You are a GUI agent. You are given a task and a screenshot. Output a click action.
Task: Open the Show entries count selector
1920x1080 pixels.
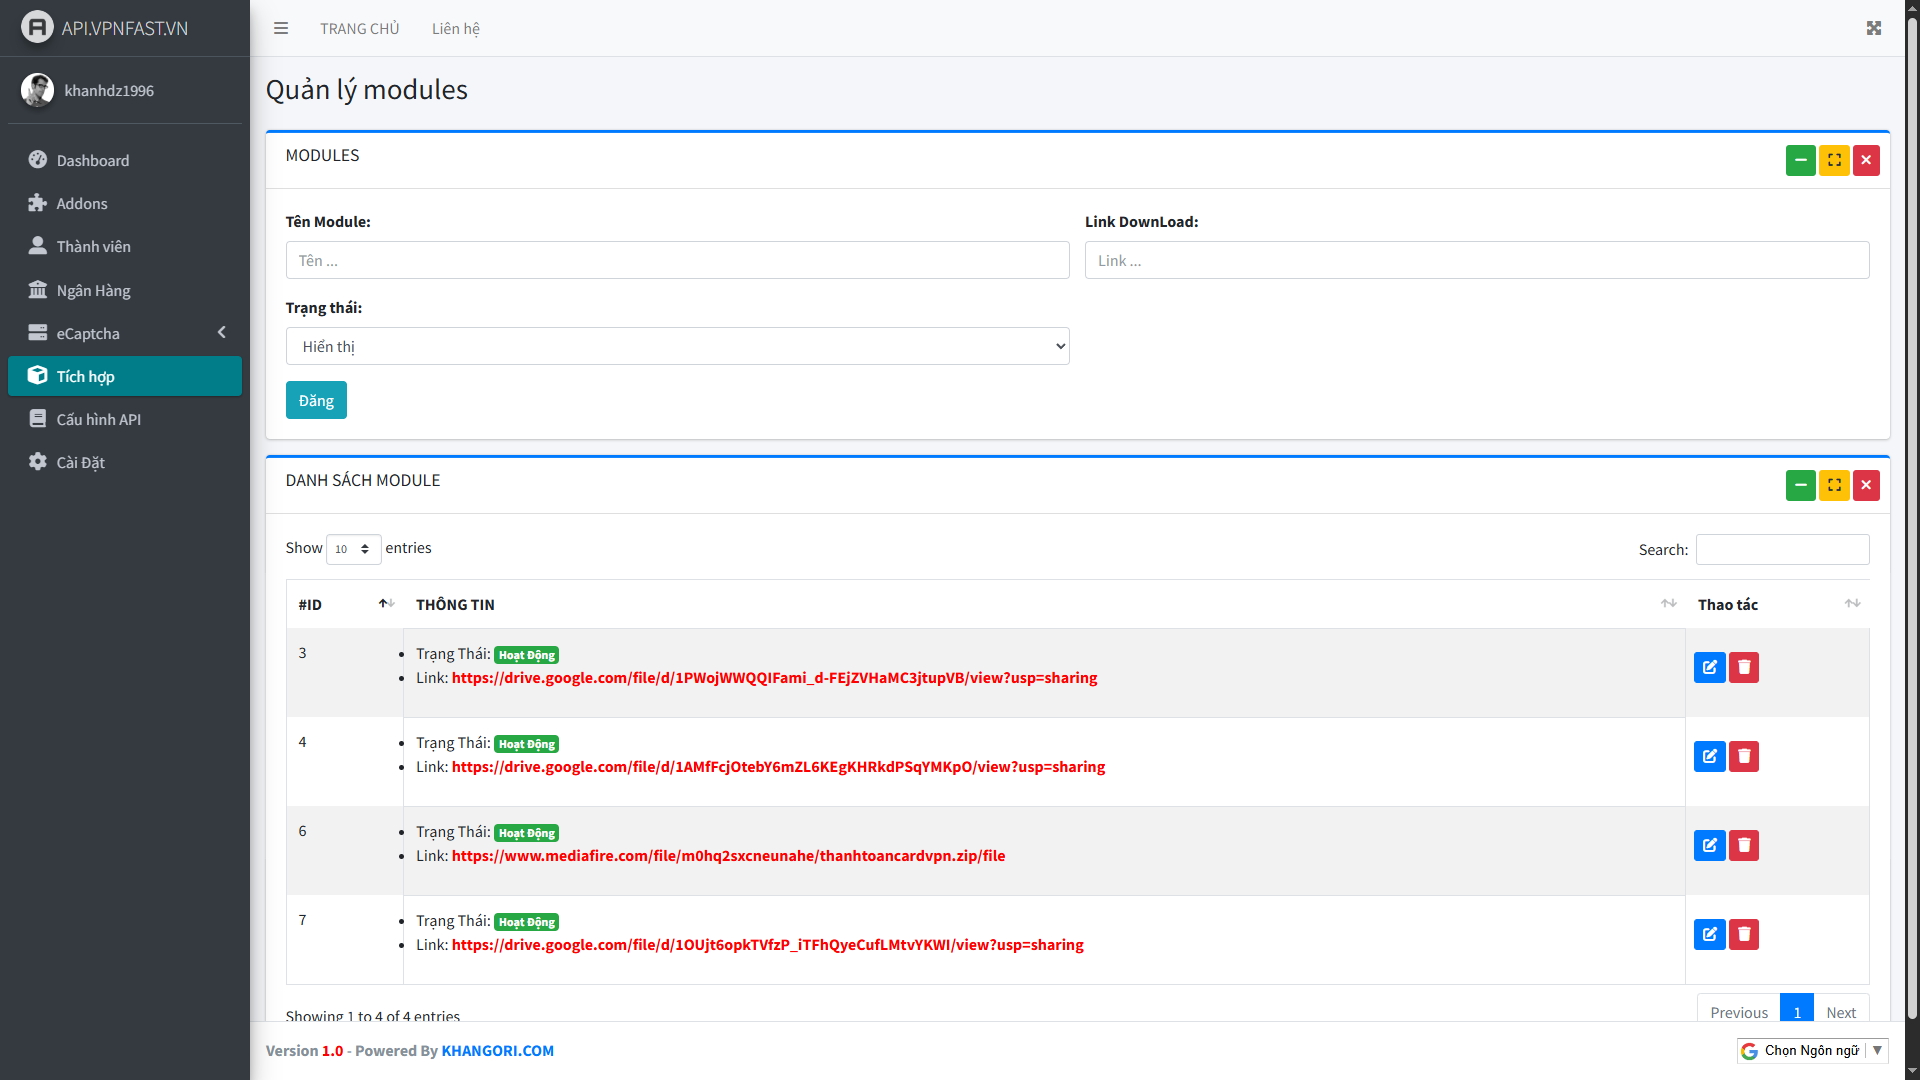353,549
